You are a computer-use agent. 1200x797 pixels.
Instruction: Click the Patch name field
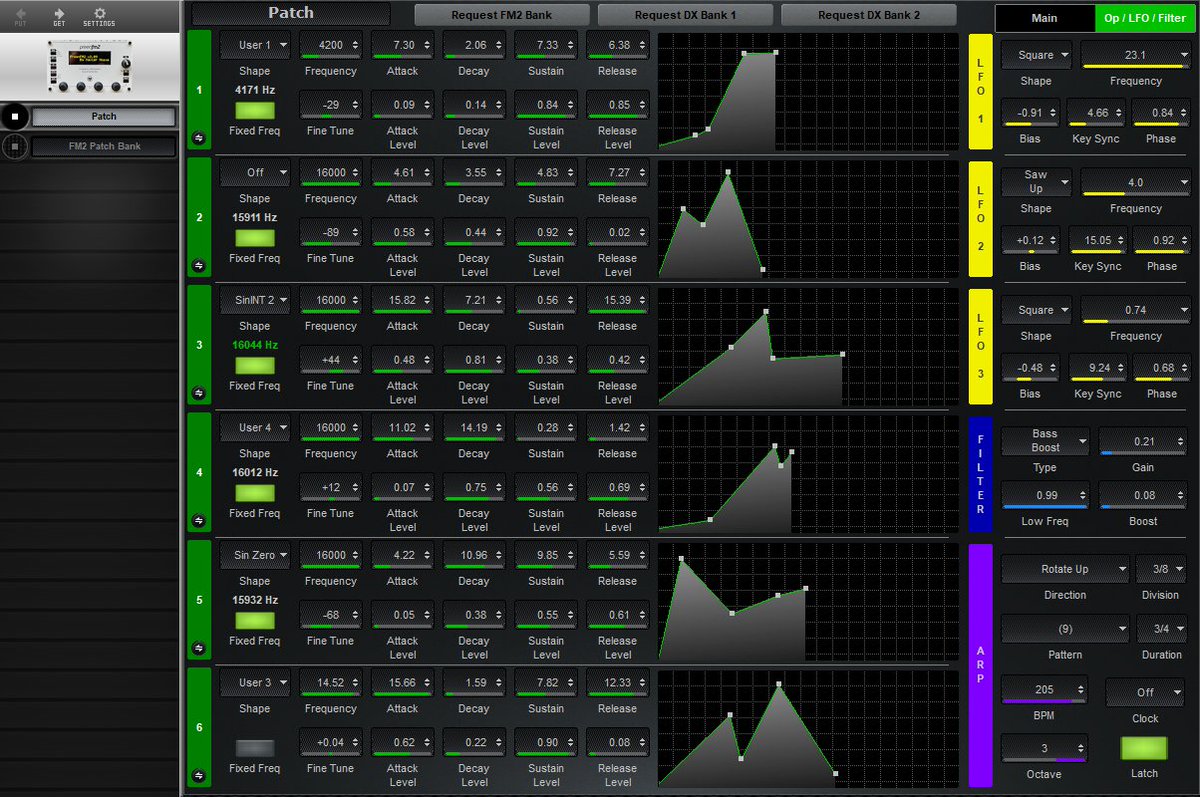(291, 14)
